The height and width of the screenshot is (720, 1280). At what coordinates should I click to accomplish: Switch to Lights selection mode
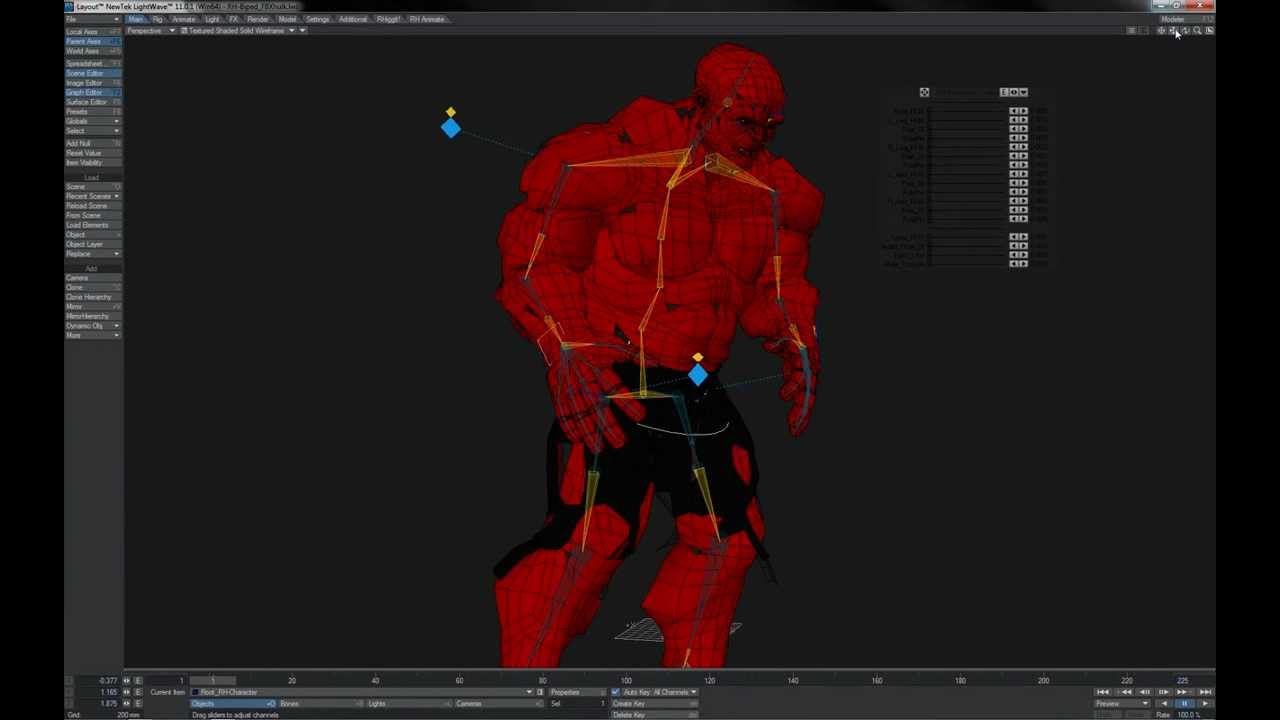(x=408, y=704)
